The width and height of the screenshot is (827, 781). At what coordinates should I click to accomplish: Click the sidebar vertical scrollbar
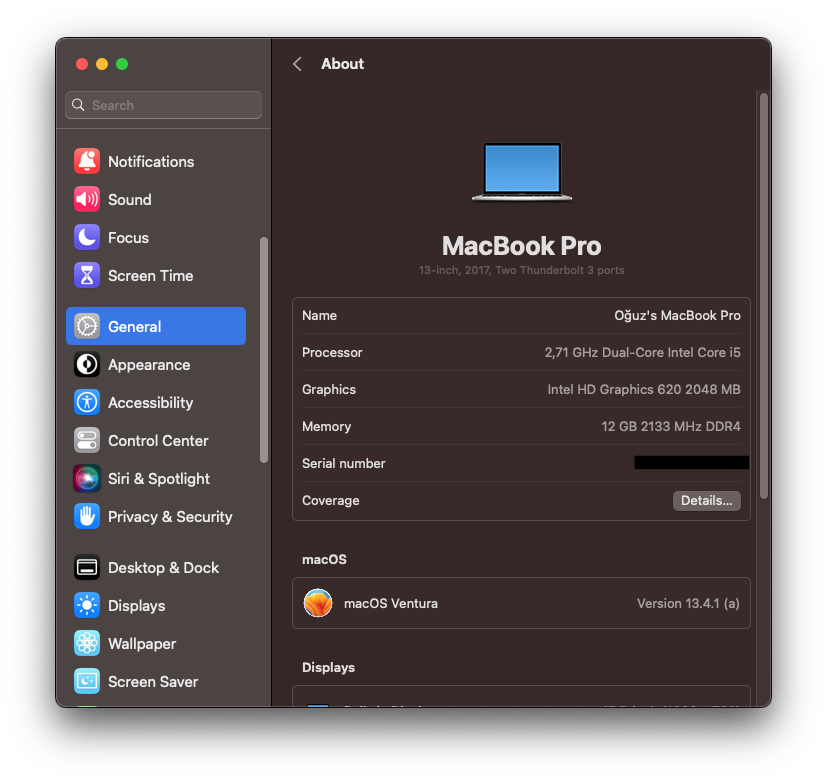coord(264,350)
